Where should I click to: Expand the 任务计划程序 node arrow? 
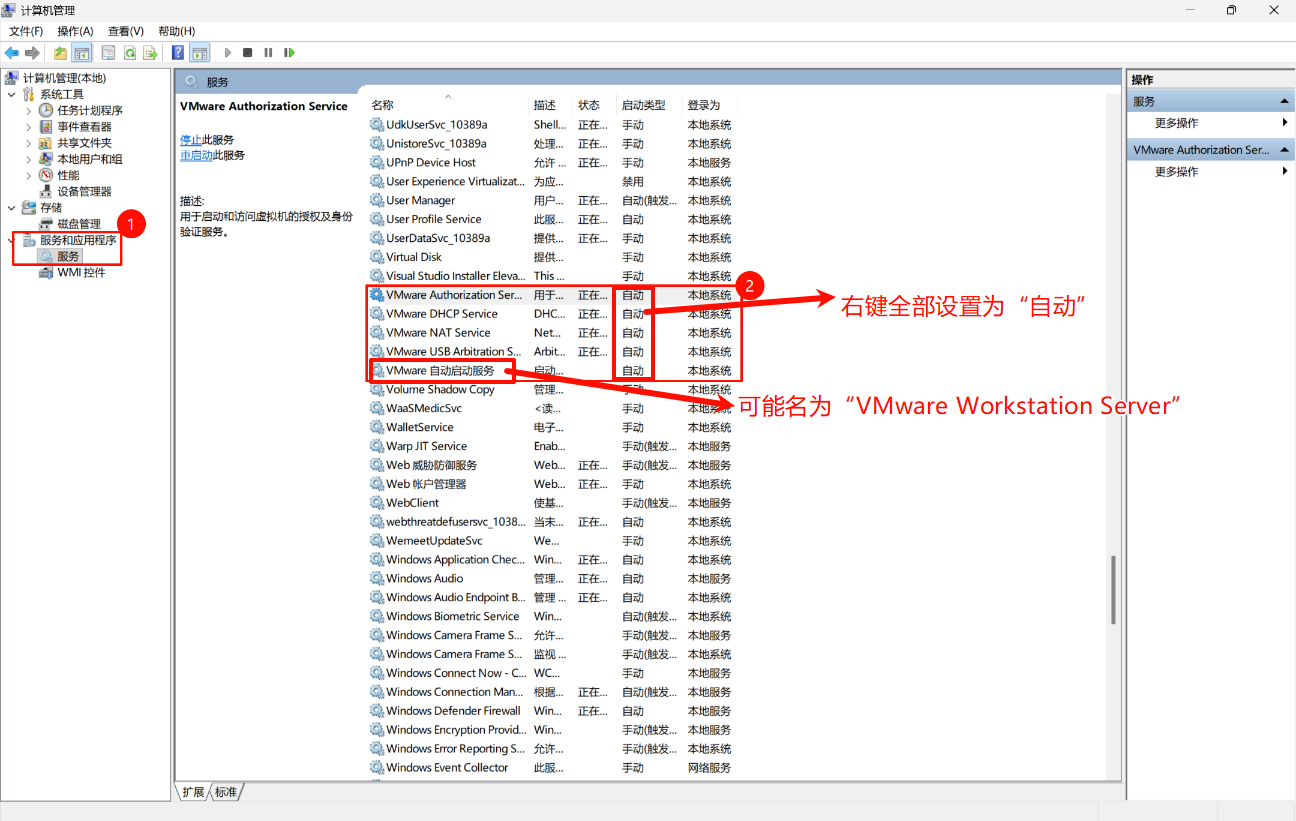coord(28,110)
